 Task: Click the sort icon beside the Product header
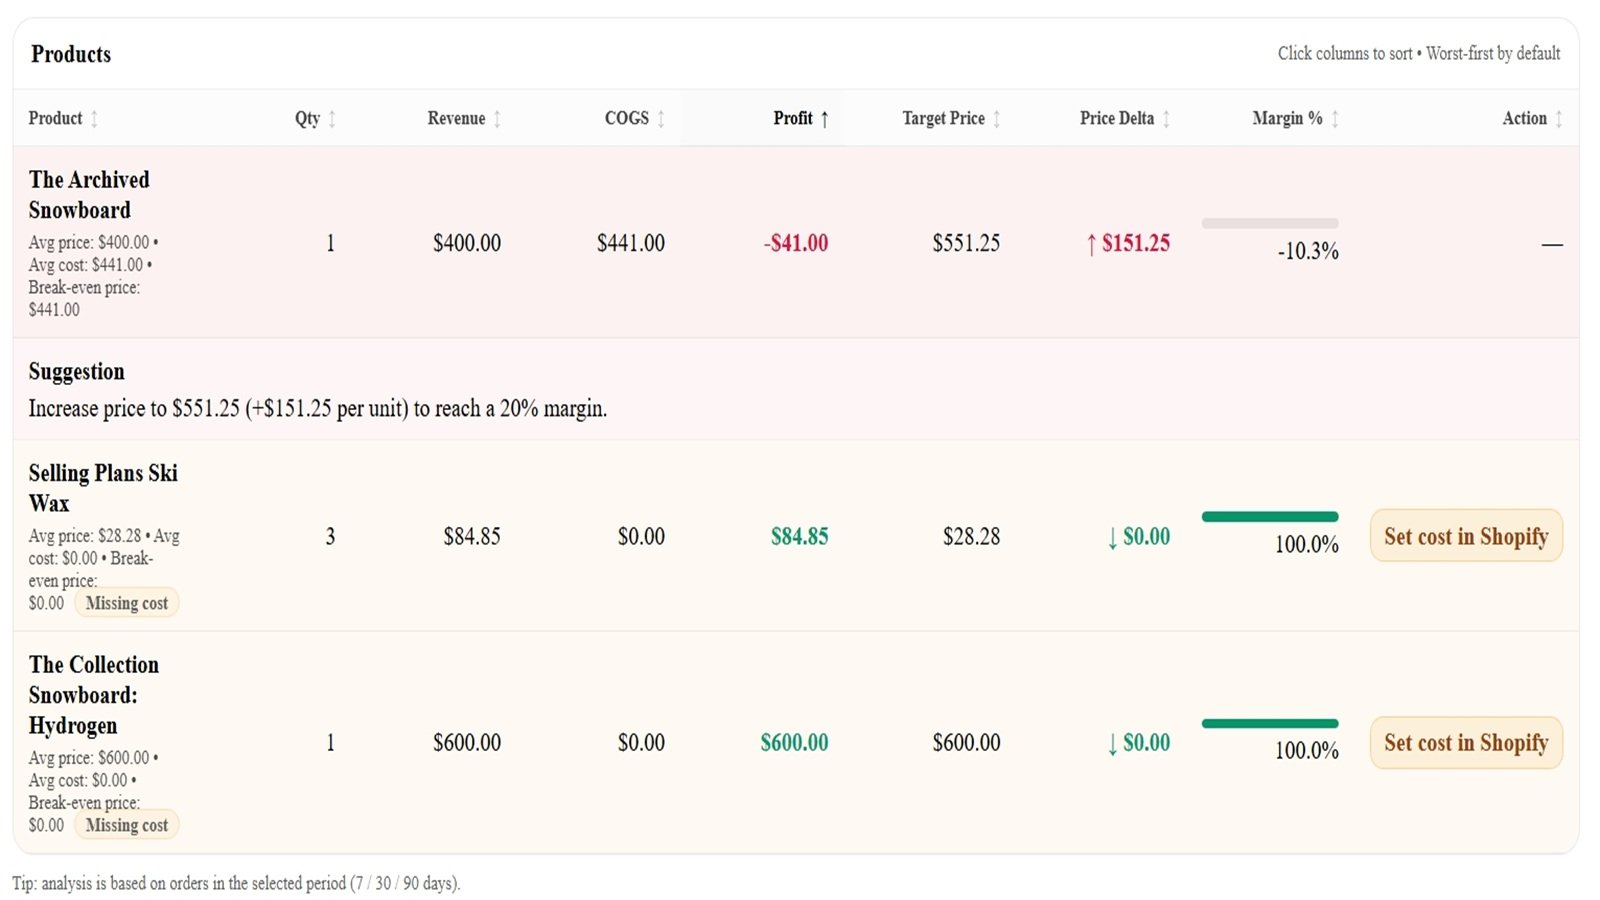(95, 118)
